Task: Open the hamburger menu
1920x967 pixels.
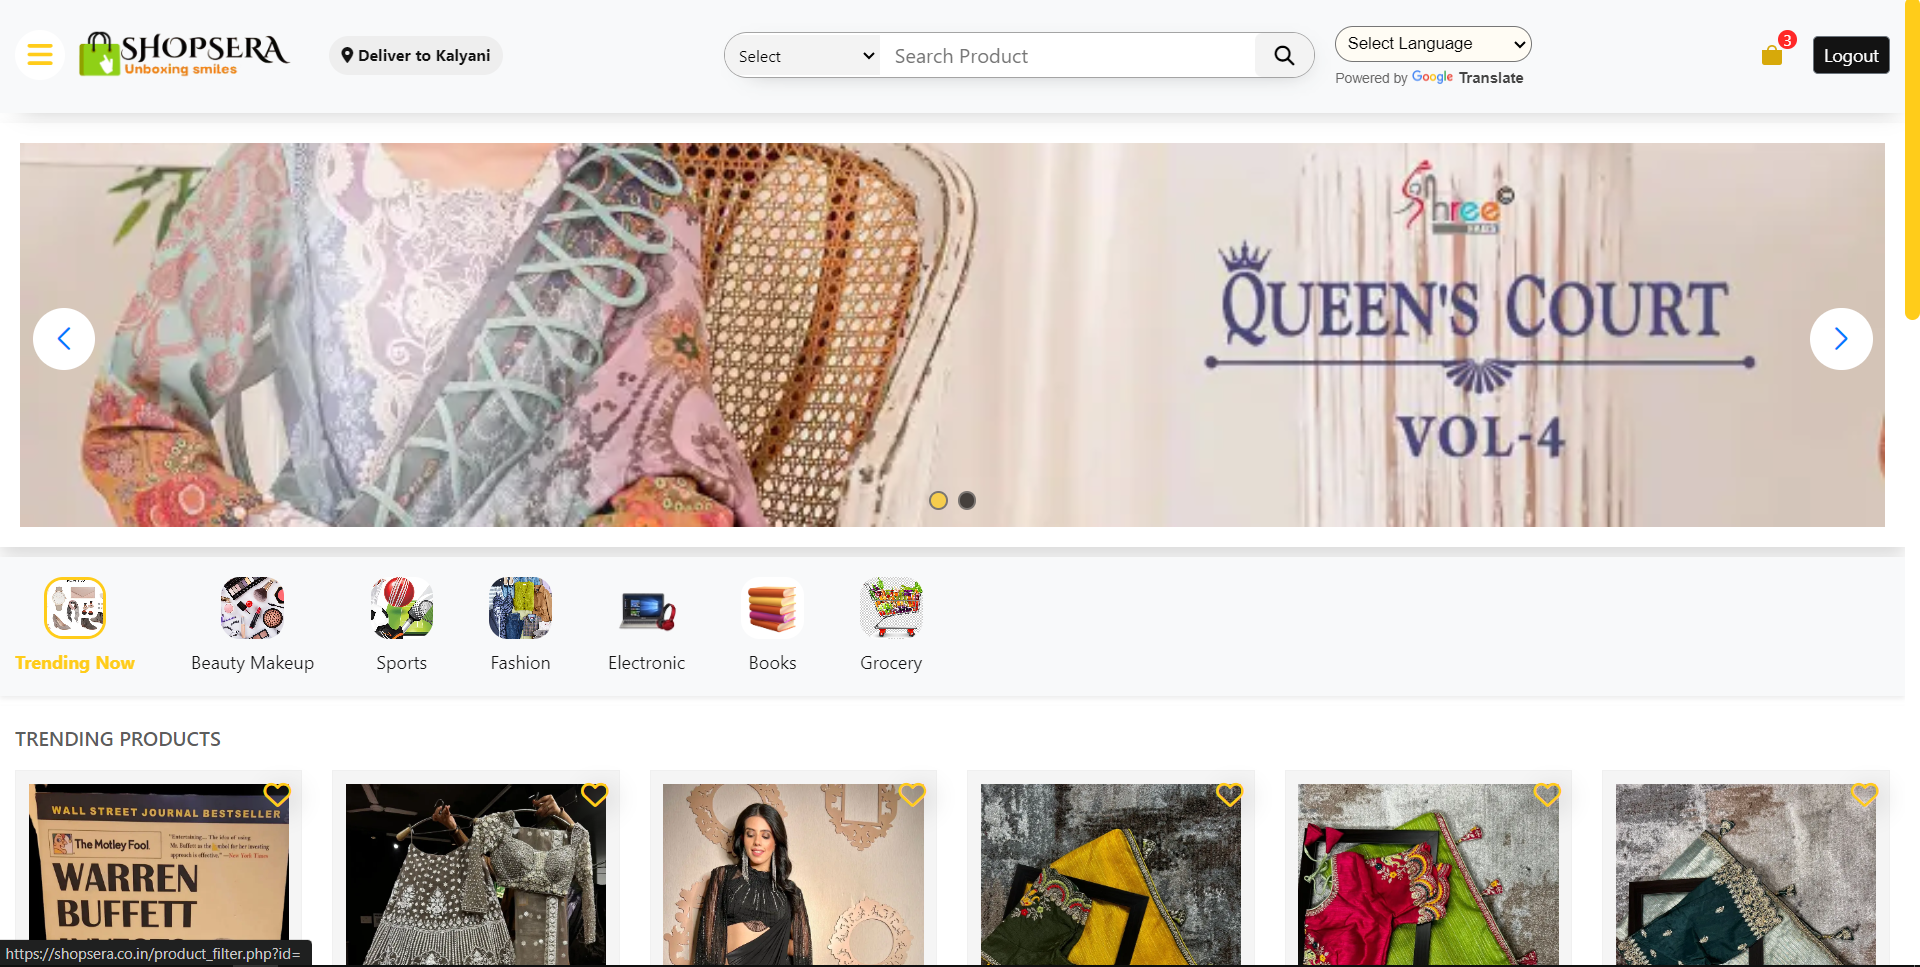Action: (x=40, y=55)
